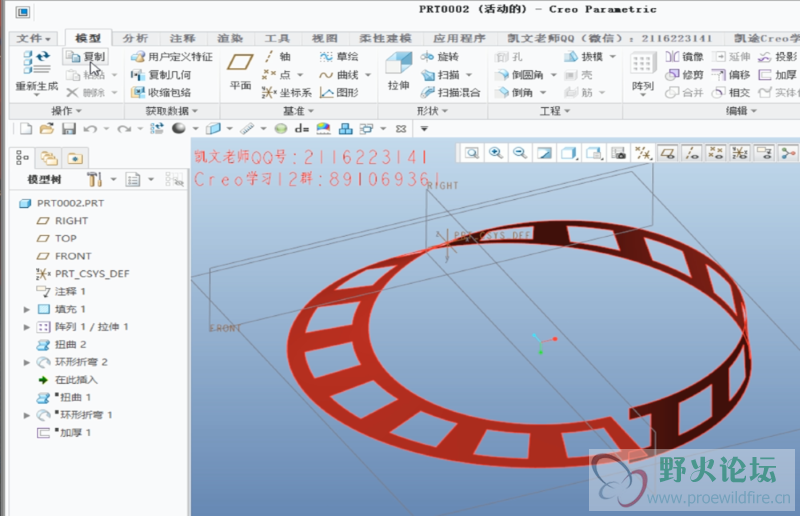This screenshot has width=800, height=516.
Task: Save the model with the disk icon
Action: point(69,129)
